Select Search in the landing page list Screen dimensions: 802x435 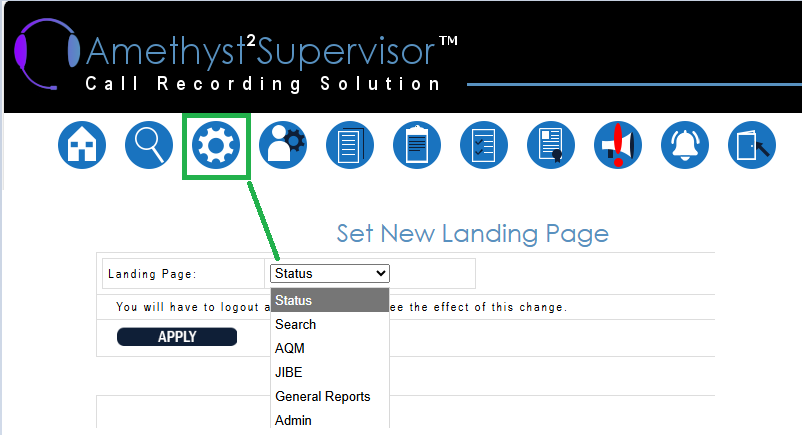329,324
